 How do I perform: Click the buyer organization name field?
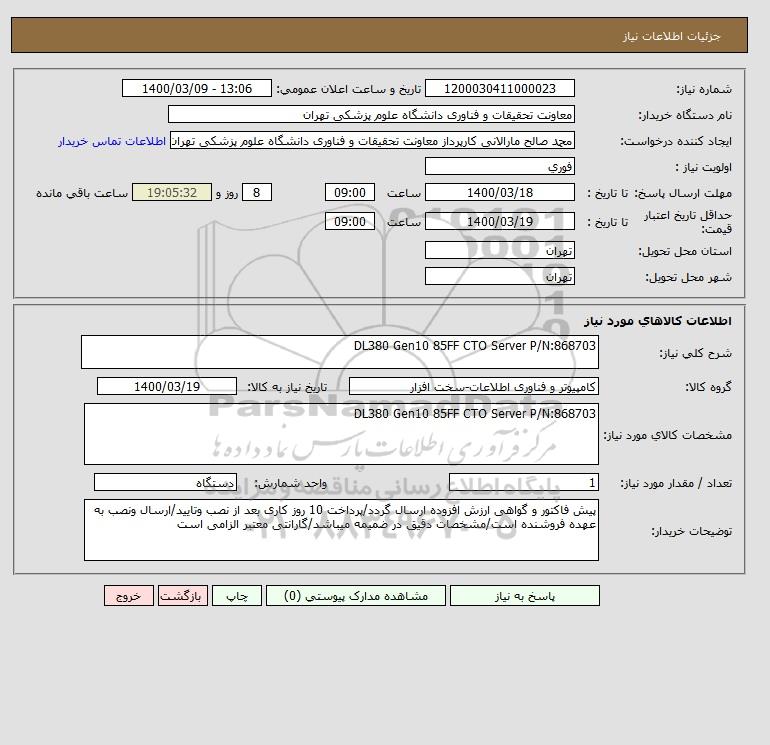pos(371,114)
